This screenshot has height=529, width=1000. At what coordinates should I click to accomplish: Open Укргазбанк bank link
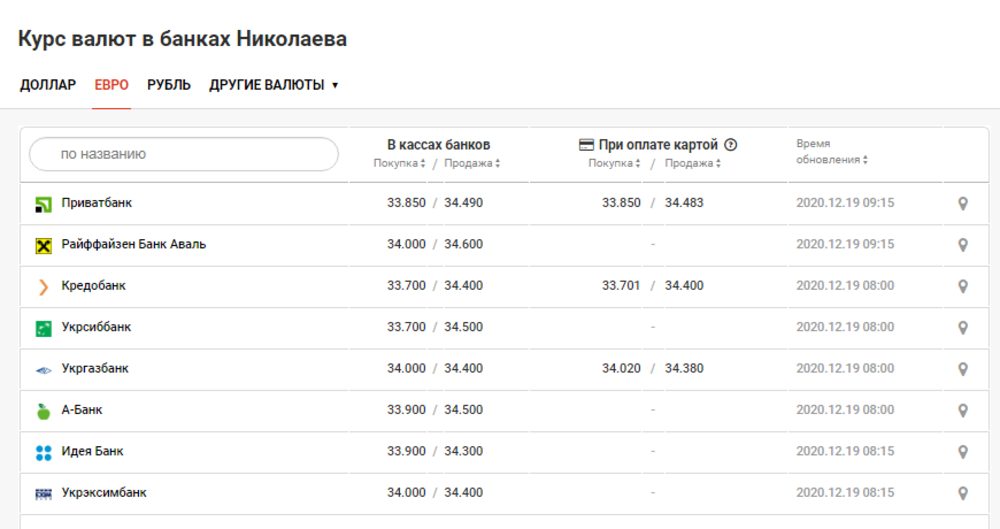tap(95, 369)
